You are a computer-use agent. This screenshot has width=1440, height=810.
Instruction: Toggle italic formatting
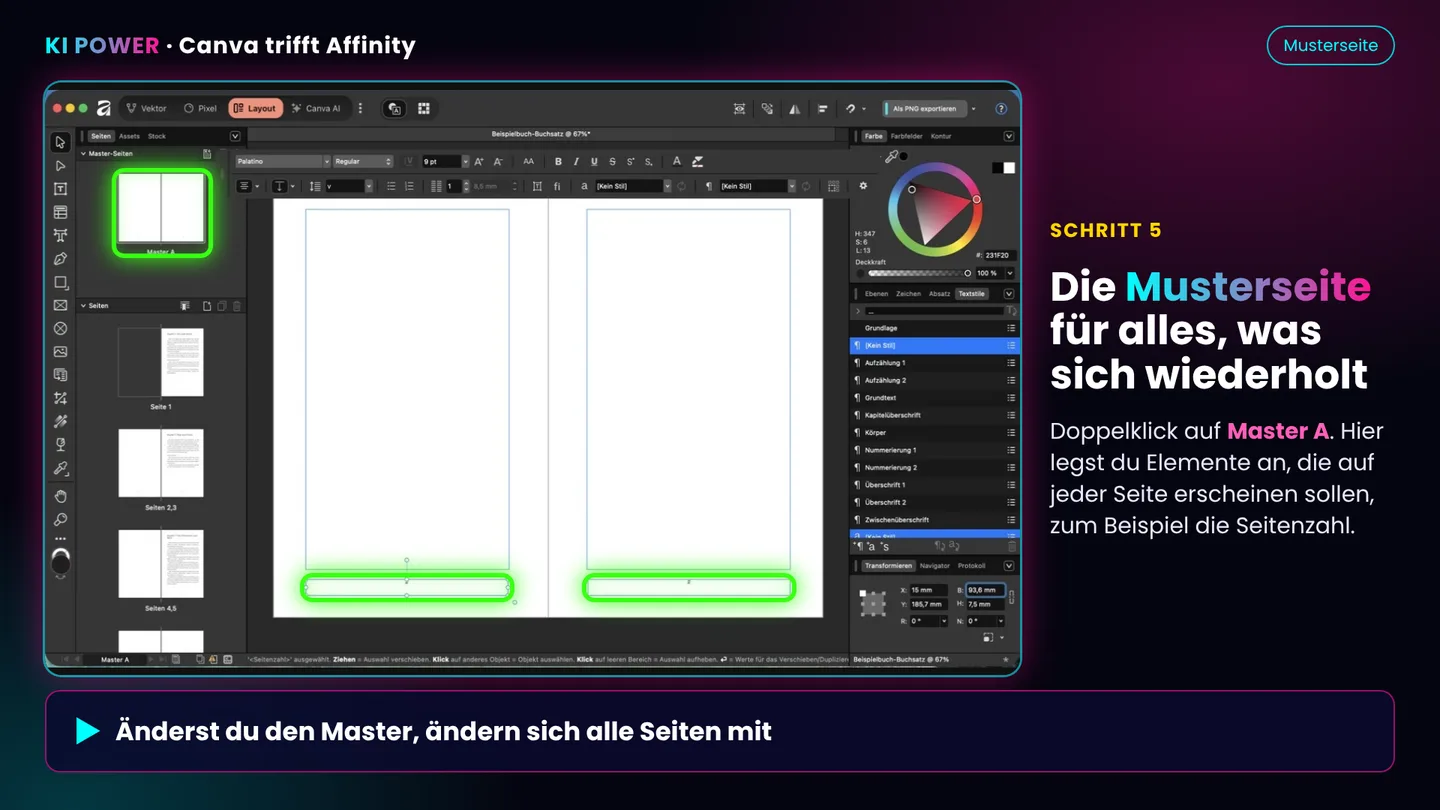pos(576,161)
